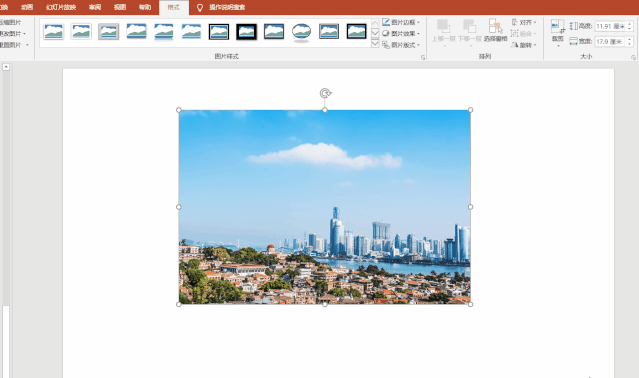
Task: Open 图片样式 group dialog launcher
Action: 423,57
